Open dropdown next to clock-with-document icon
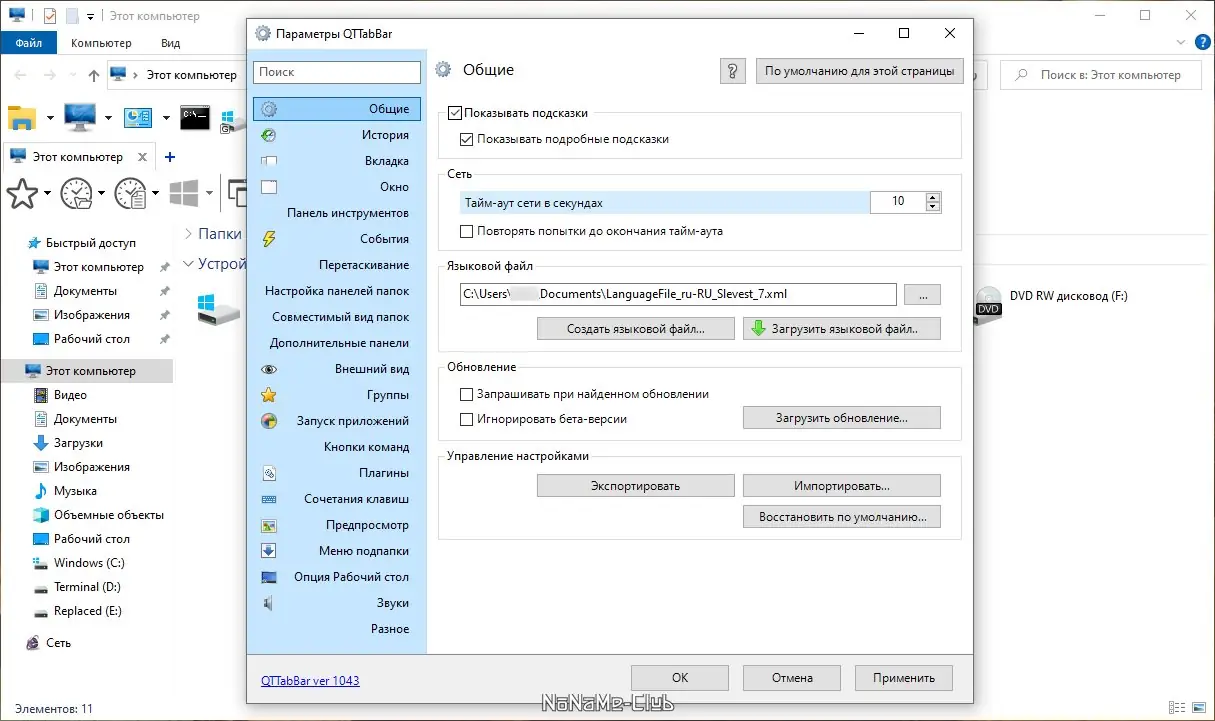The height and width of the screenshot is (721, 1215). click(x=156, y=193)
